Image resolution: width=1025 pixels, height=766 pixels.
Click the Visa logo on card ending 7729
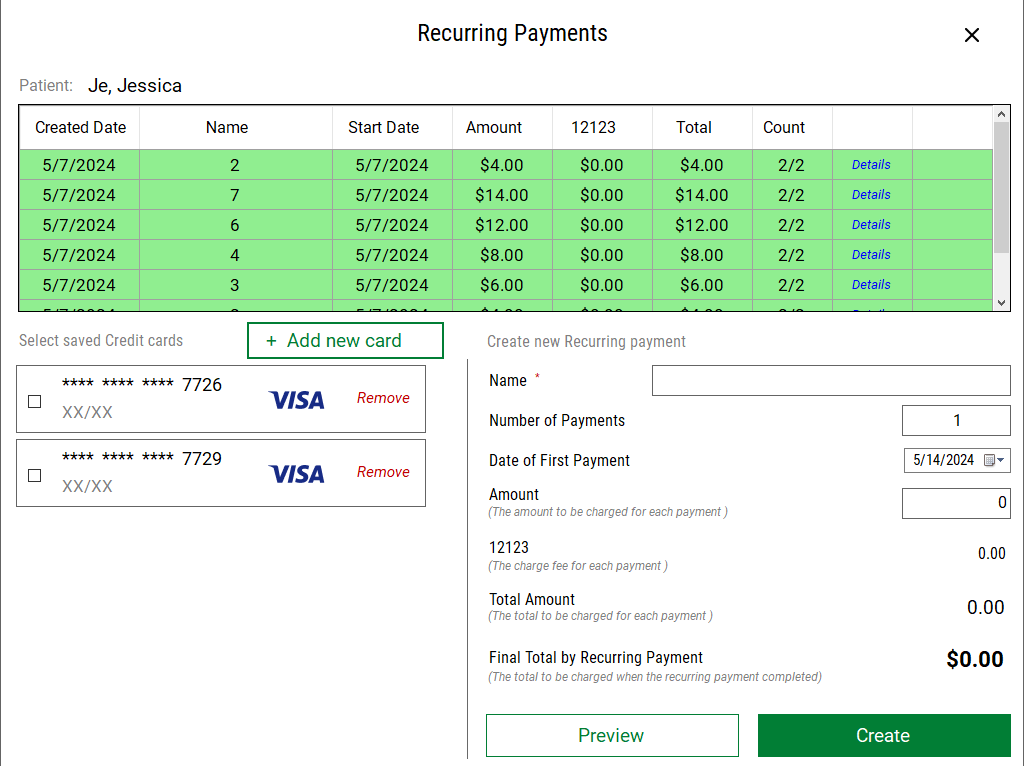click(x=296, y=472)
